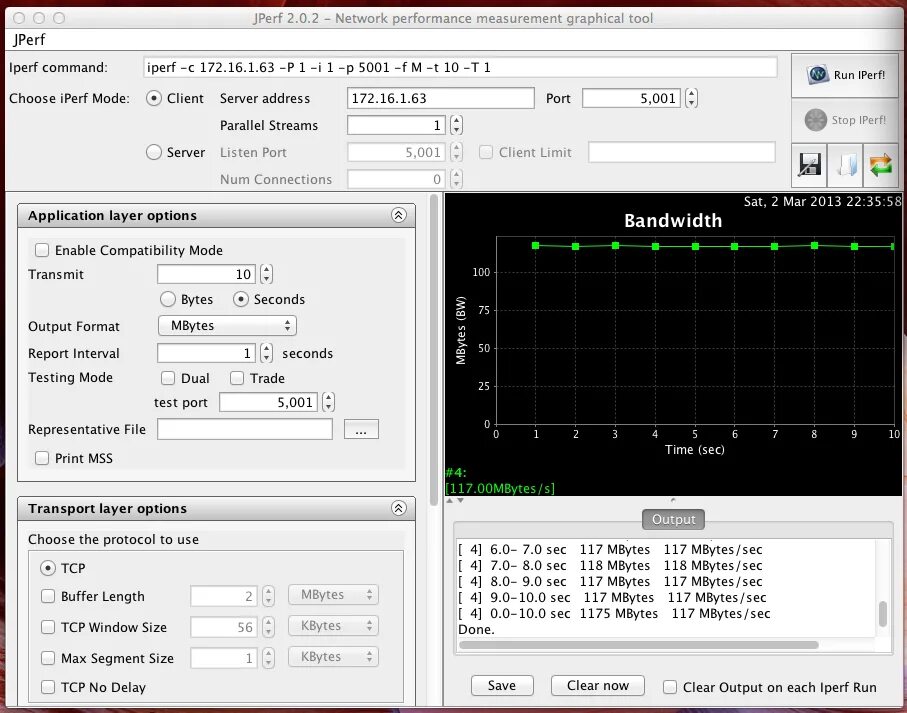This screenshot has height=713, width=907.
Task: Select the Output tab
Action: pos(673,519)
